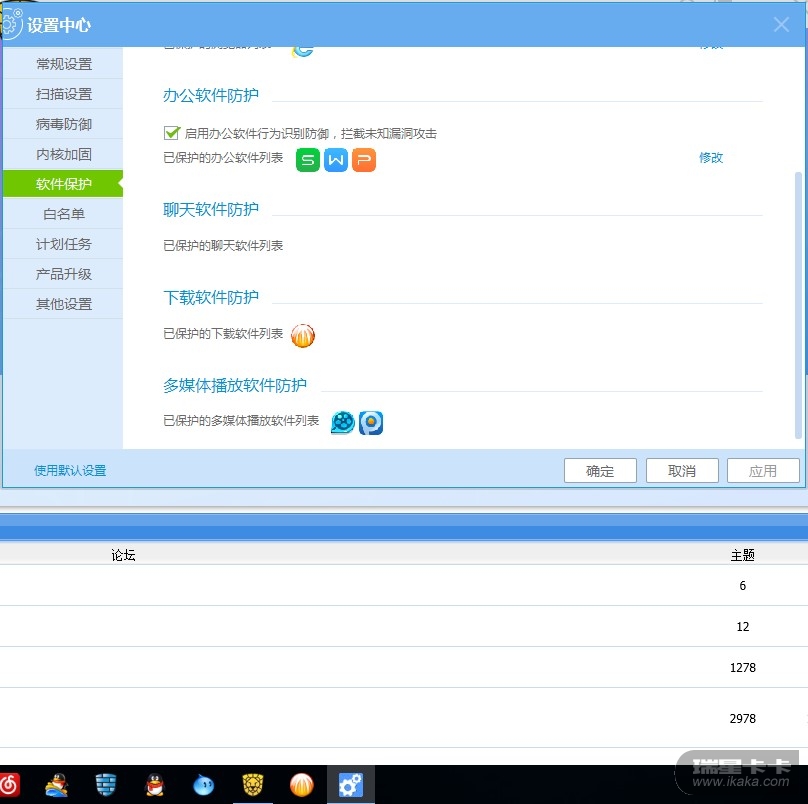Click the settings panel vertical scrollbar
Image resolution: width=808 pixels, height=804 pixels.
798,305
